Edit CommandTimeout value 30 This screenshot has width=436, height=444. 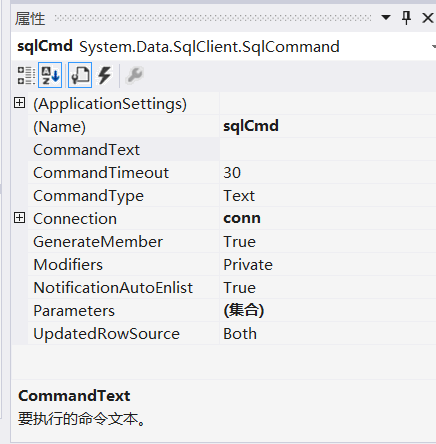[328, 172]
